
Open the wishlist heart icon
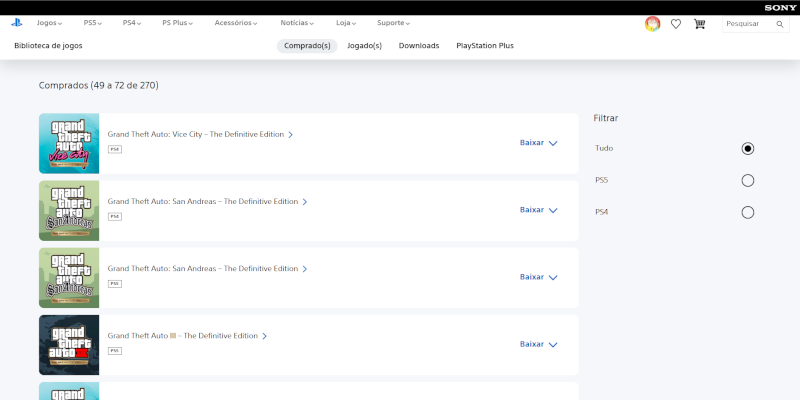(676, 24)
